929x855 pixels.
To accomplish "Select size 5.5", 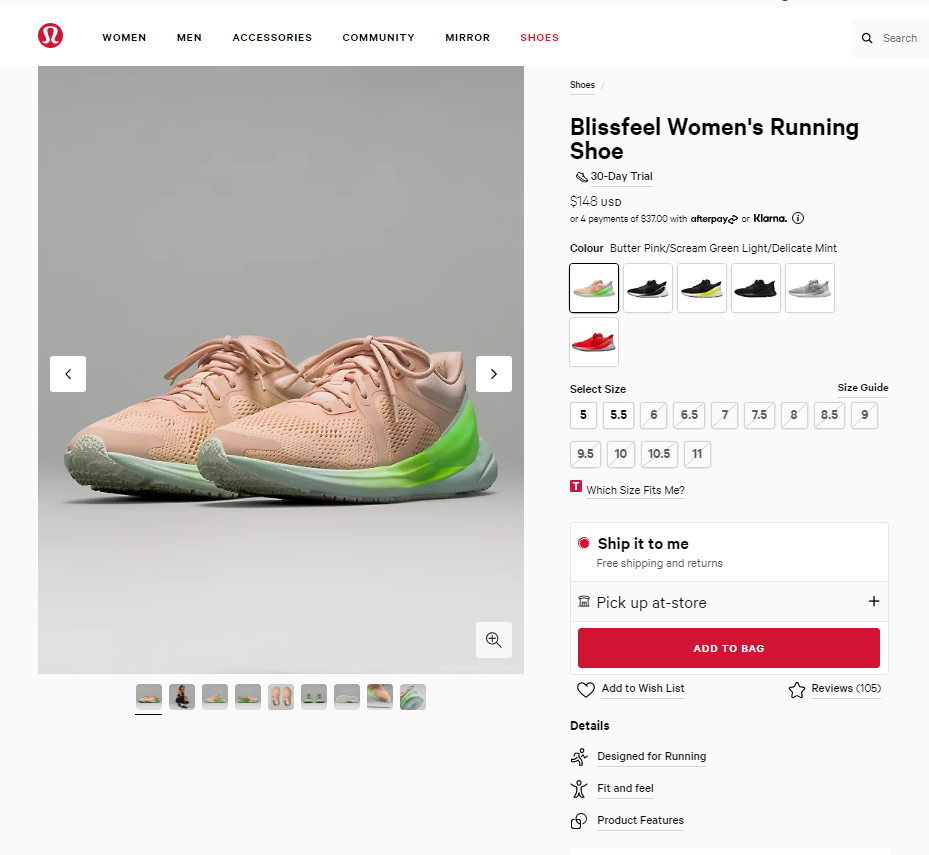I will click(x=619, y=415).
